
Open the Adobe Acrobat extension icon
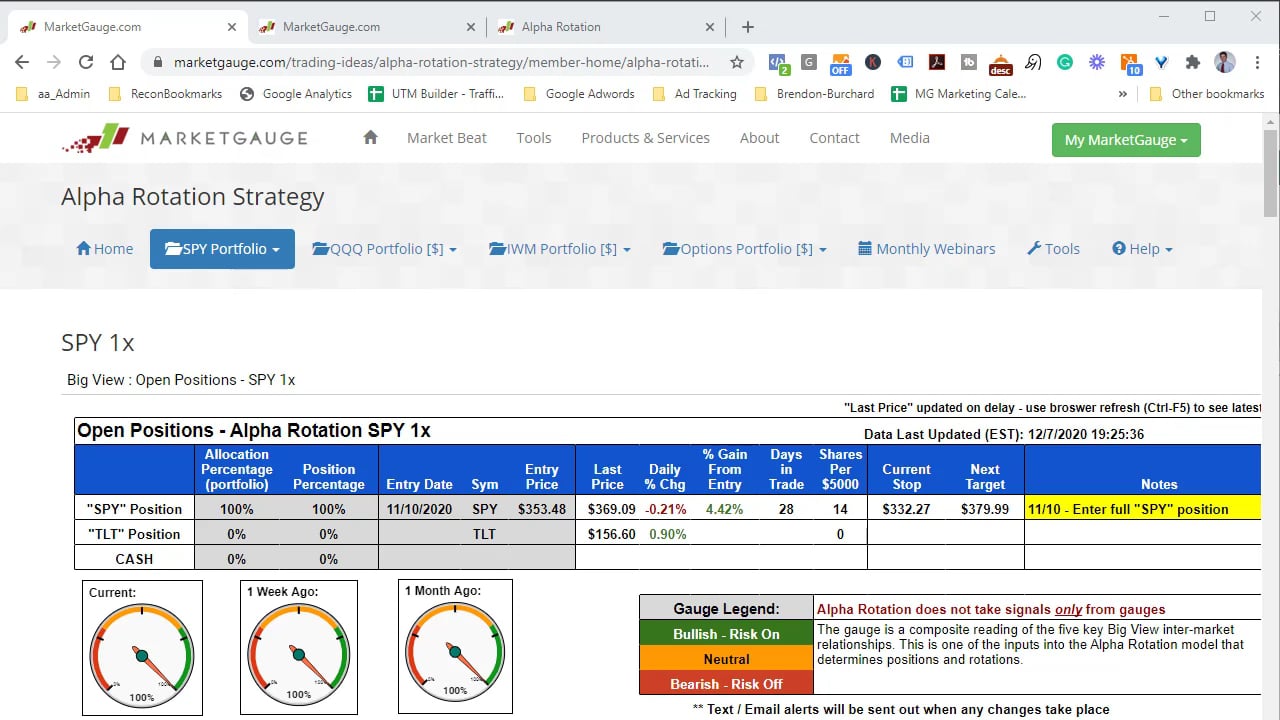(937, 62)
